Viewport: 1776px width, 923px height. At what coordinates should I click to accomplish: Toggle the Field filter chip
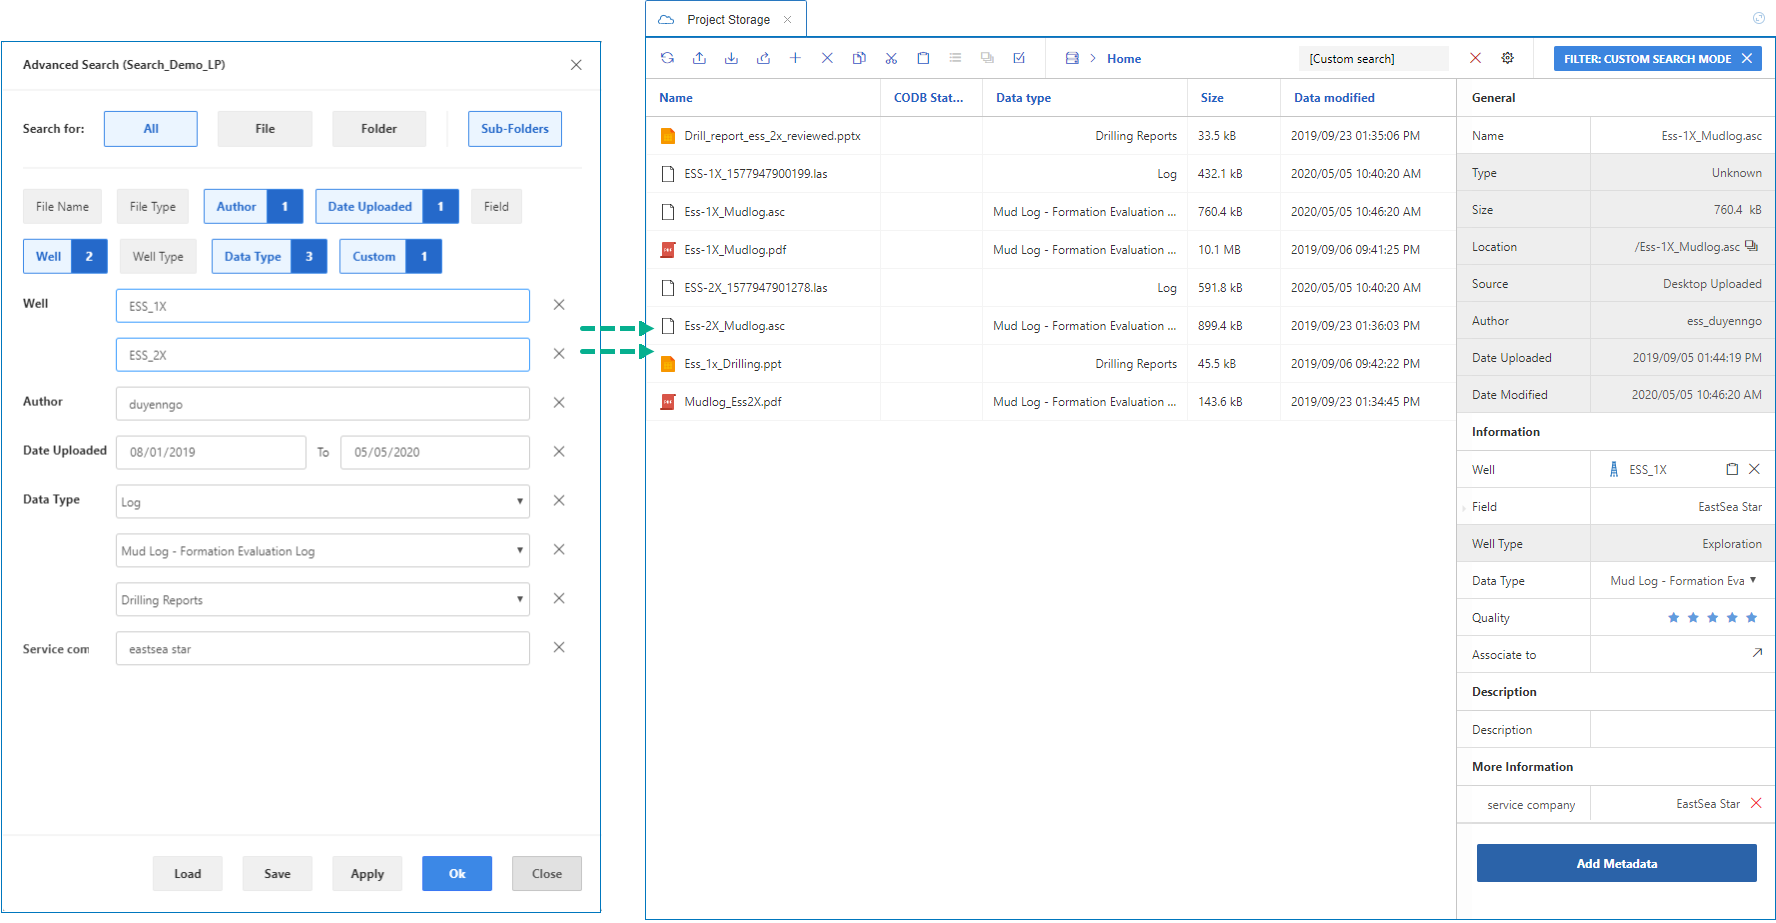pyautogui.click(x=496, y=207)
